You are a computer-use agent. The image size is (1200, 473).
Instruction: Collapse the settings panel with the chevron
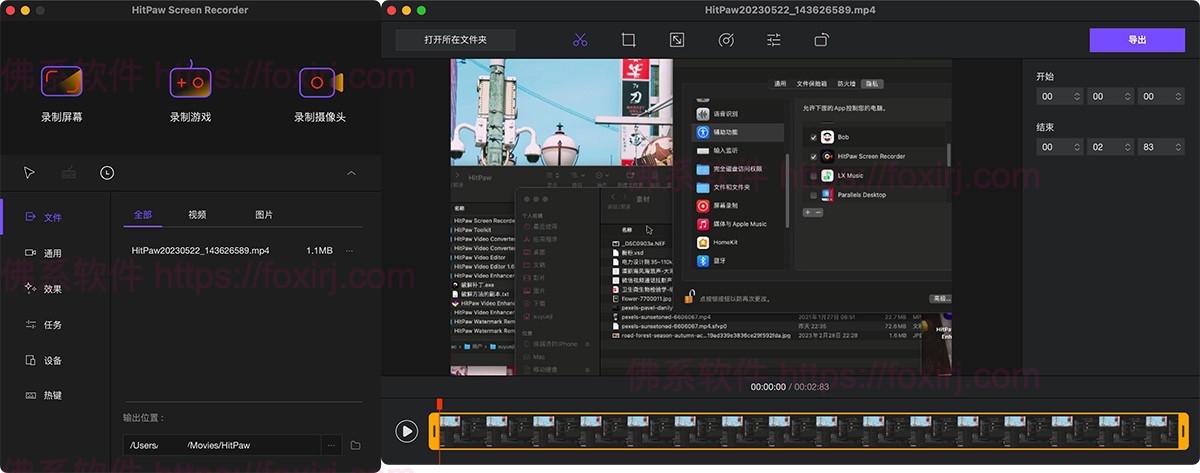[x=351, y=173]
